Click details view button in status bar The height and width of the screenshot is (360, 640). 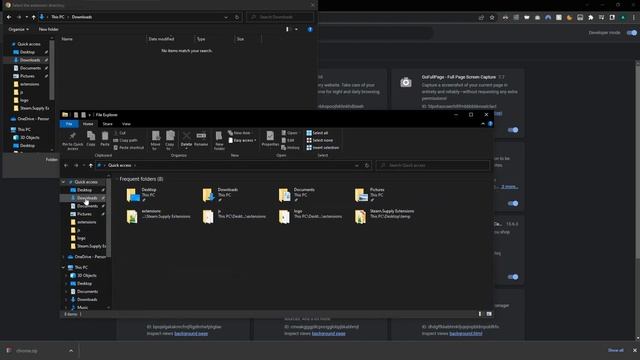click(x=480, y=314)
